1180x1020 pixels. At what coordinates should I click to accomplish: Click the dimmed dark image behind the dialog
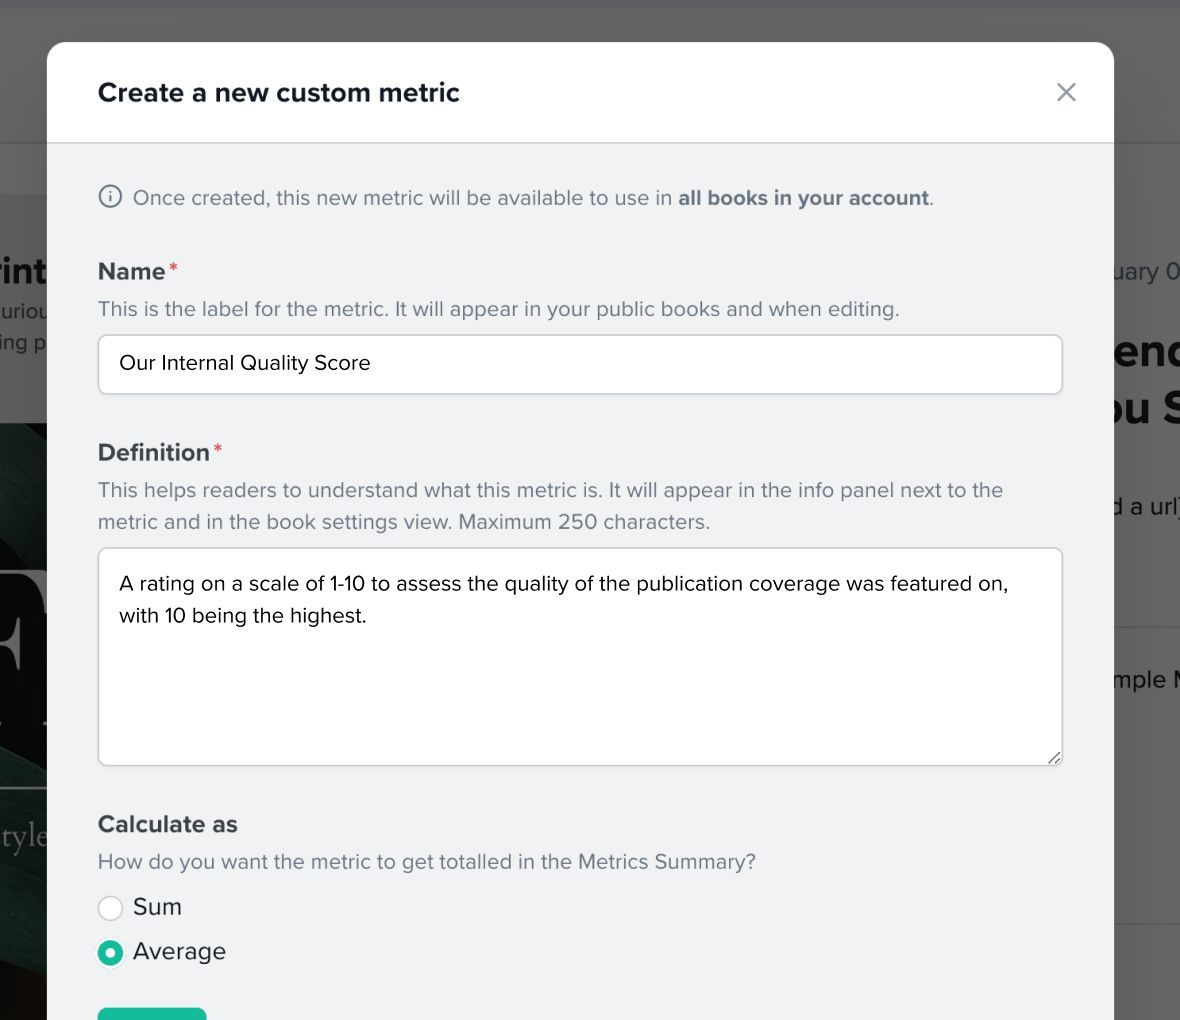coord(23,721)
